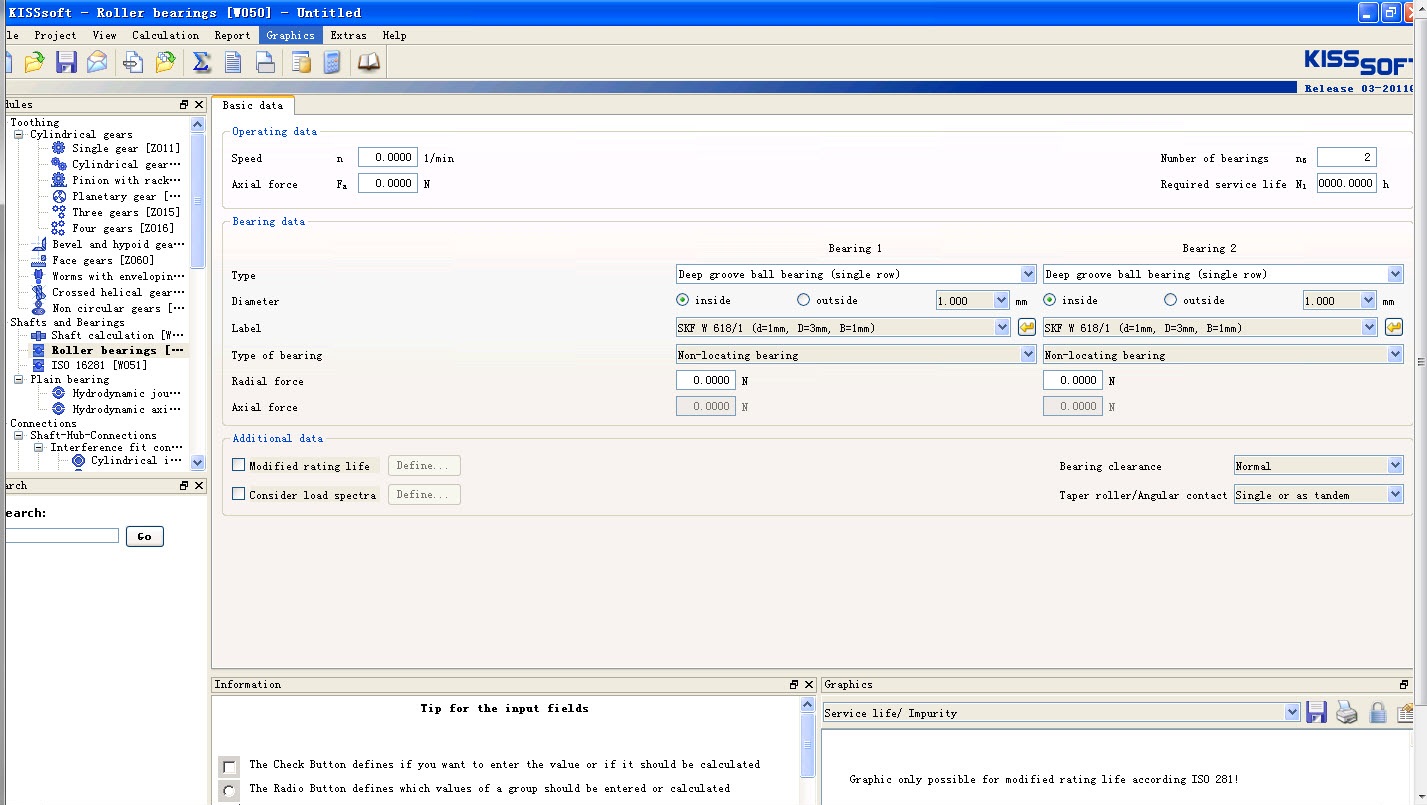Click Bearing 1 label back-arrow button

[x=1027, y=327]
